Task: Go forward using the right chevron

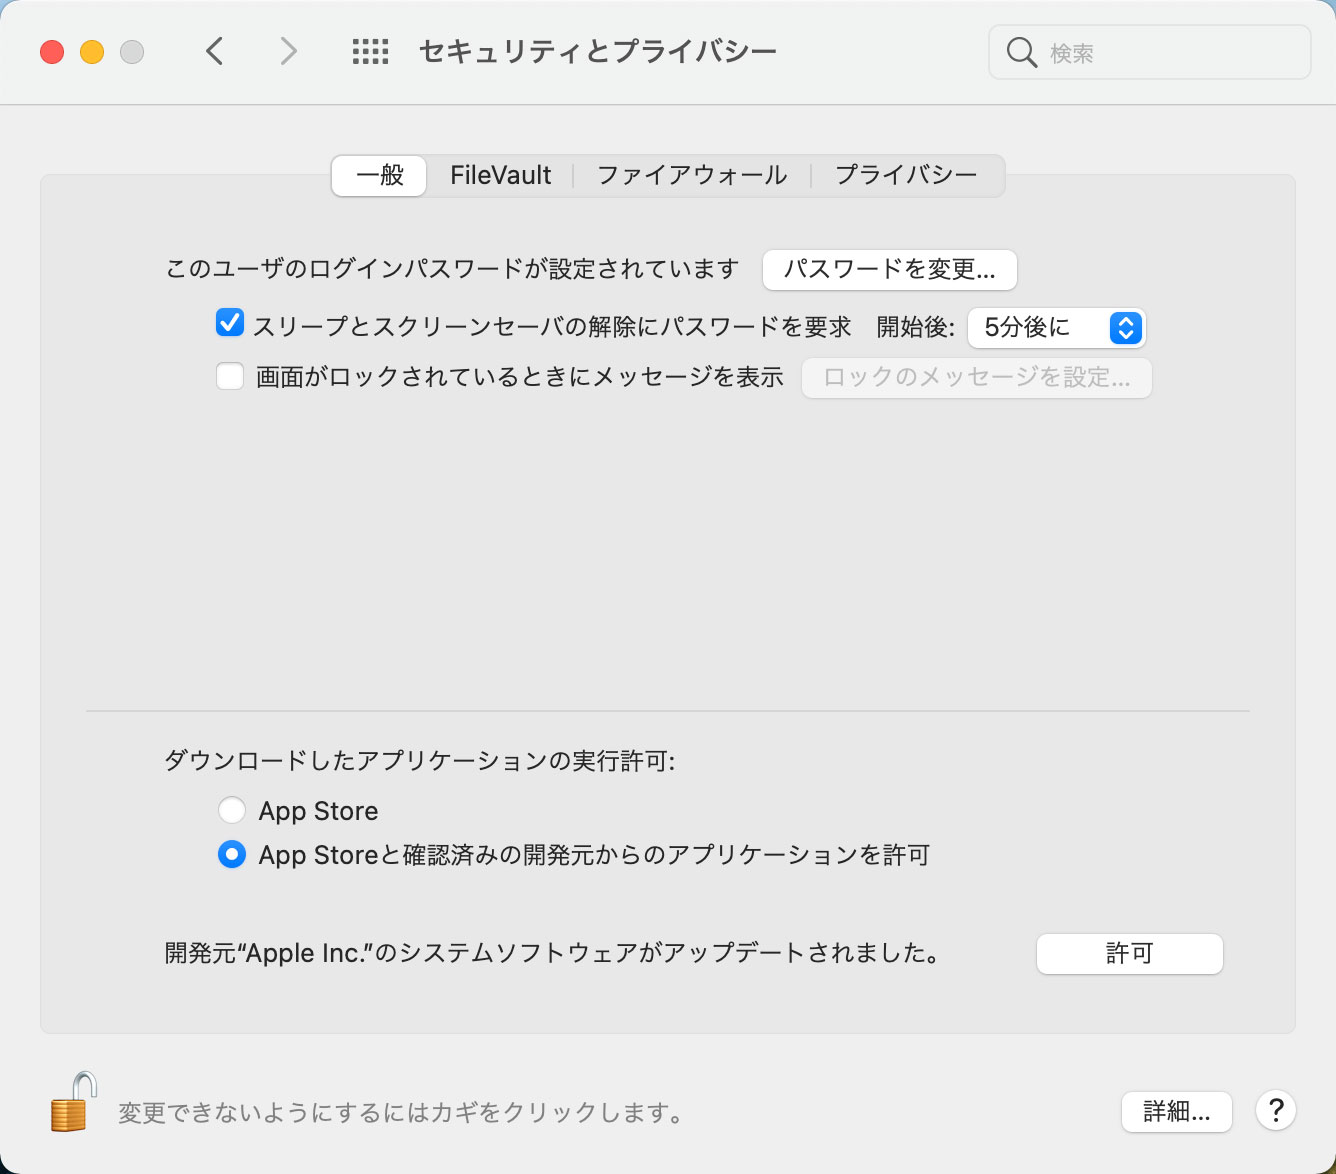Action: click(x=288, y=51)
